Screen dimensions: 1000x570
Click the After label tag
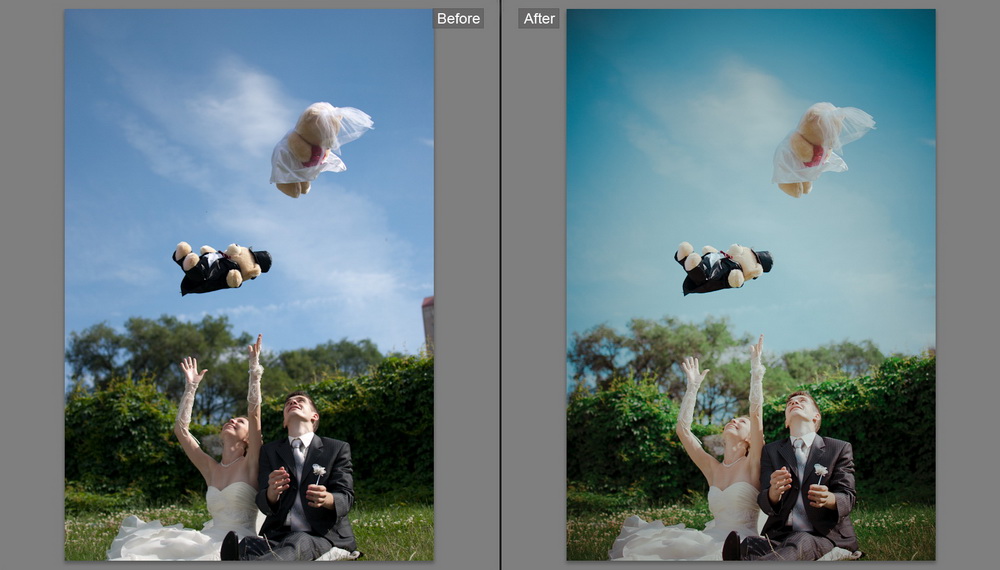[x=539, y=18]
